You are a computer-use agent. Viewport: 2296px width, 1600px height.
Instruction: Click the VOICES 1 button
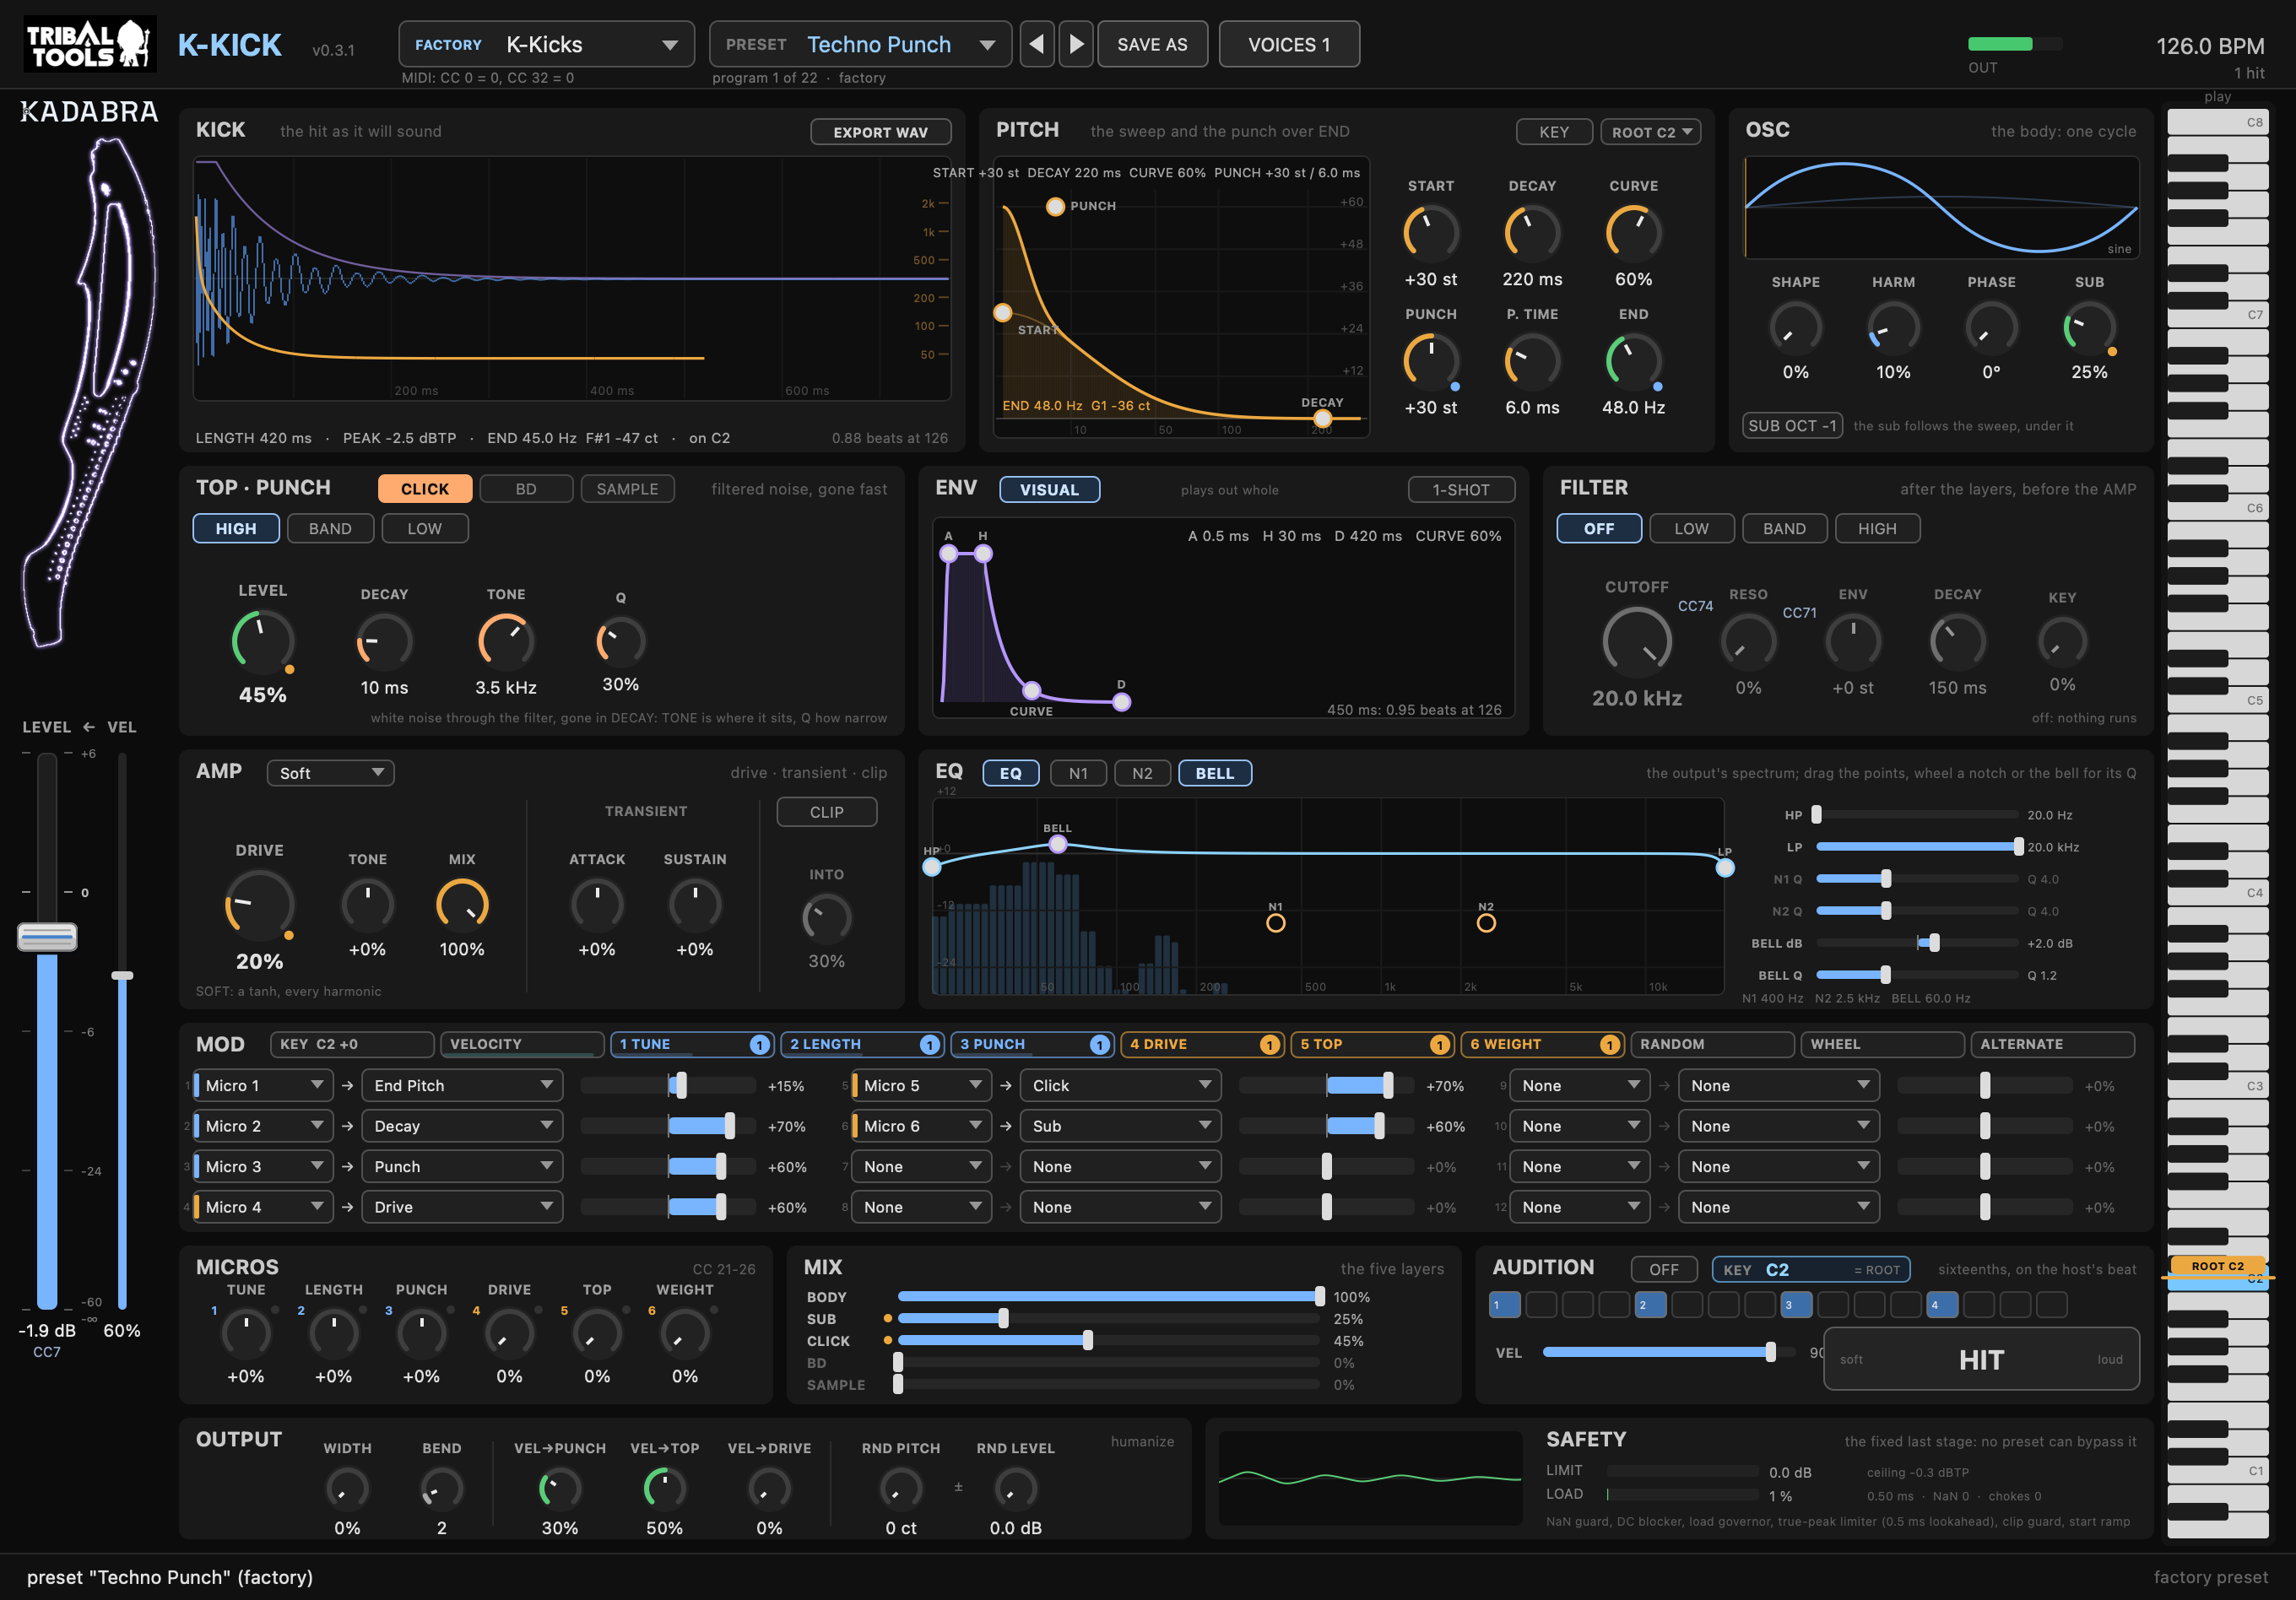pyautogui.click(x=1289, y=44)
